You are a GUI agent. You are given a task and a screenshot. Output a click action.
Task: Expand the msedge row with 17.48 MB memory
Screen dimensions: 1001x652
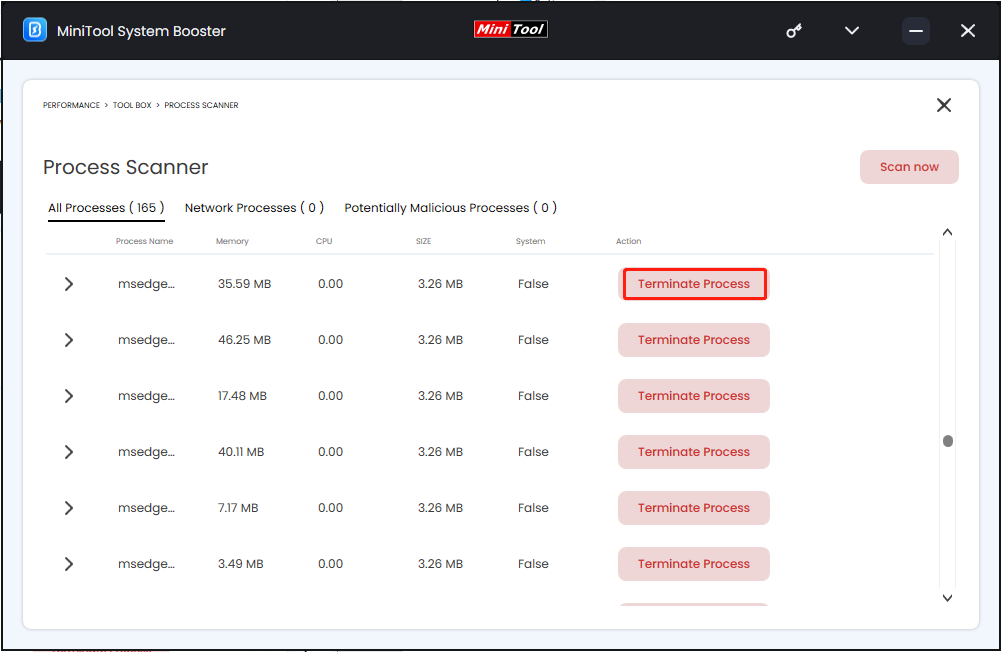point(69,396)
